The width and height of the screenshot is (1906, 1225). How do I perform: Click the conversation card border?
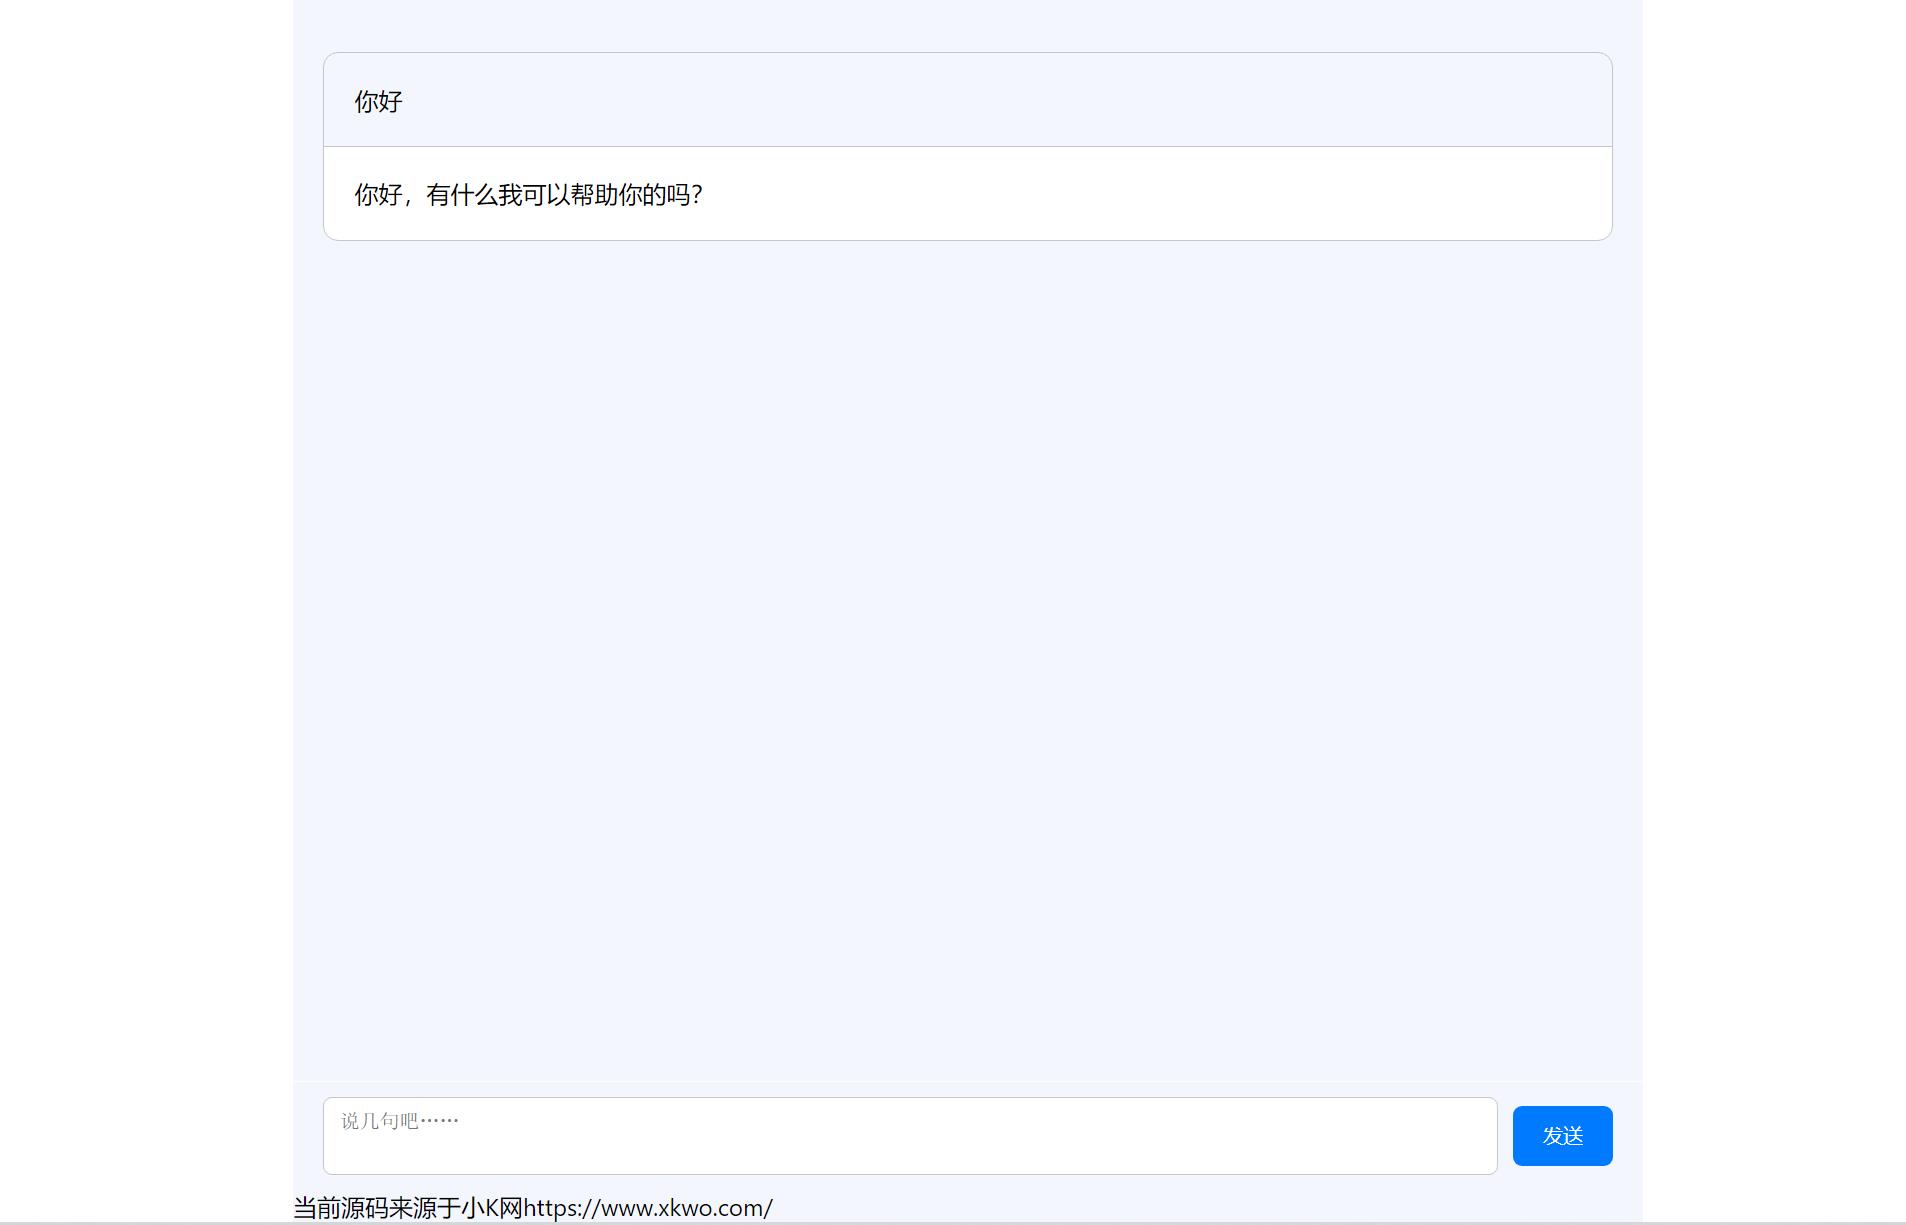click(x=324, y=148)
